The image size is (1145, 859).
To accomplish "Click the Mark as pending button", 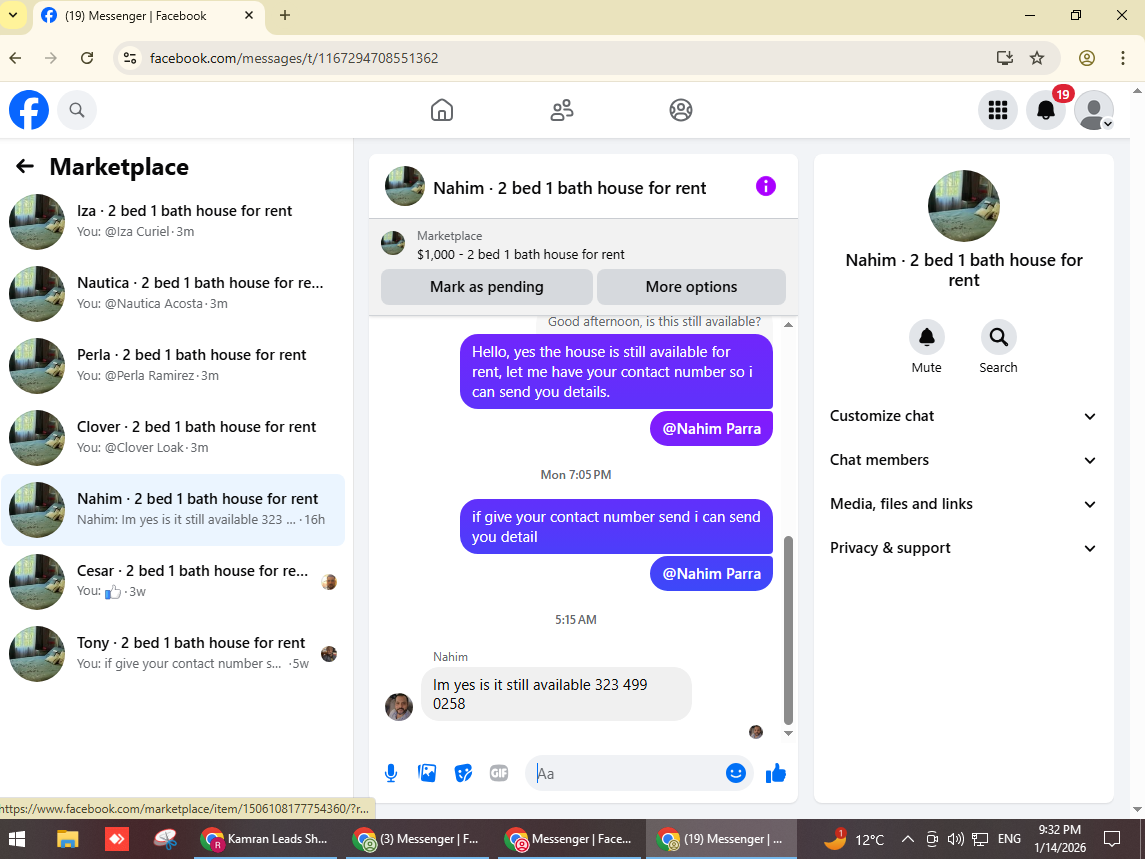I will (486, 287).
